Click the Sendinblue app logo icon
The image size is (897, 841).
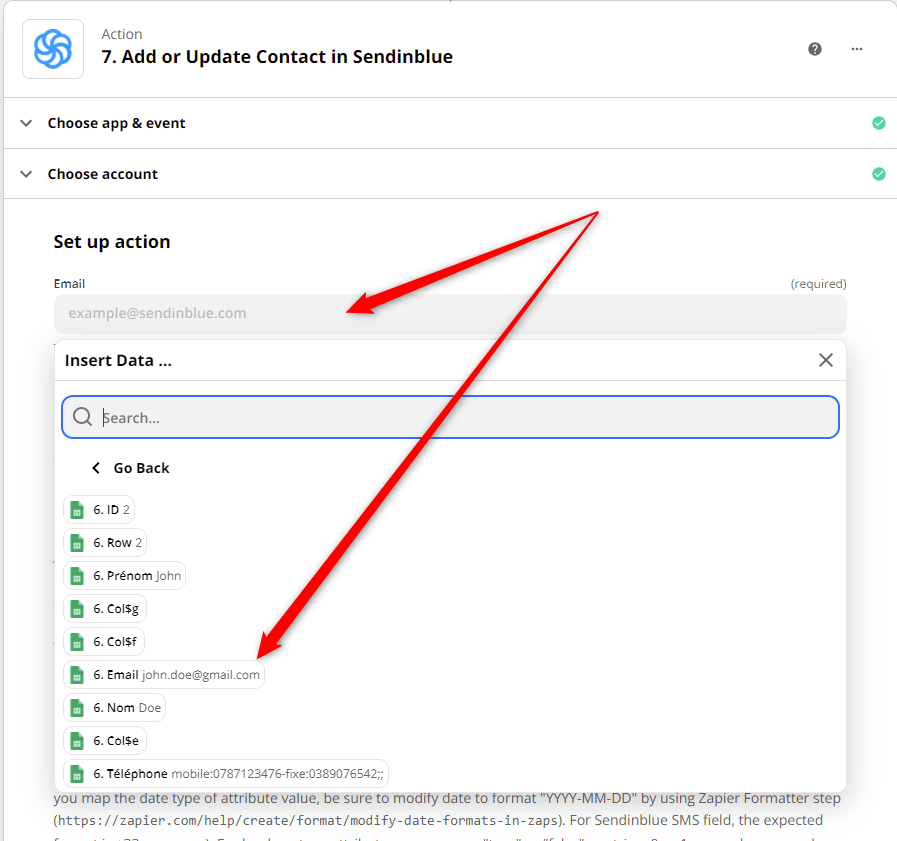53,49
